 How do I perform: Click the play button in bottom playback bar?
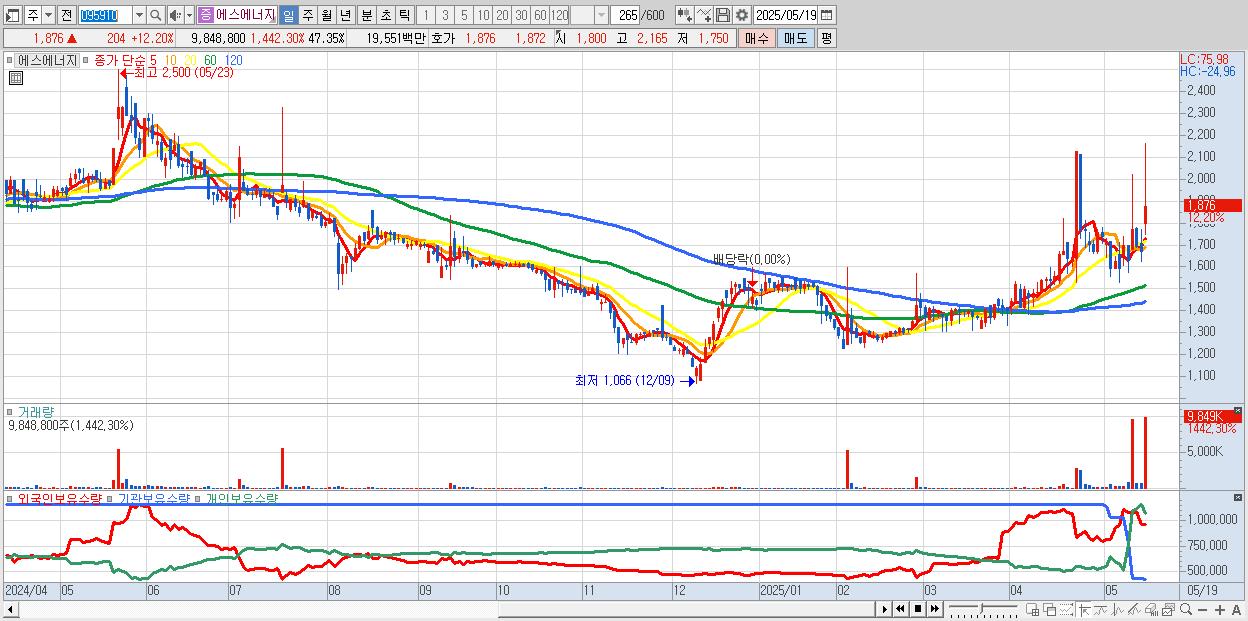click(x=885, y=609)
